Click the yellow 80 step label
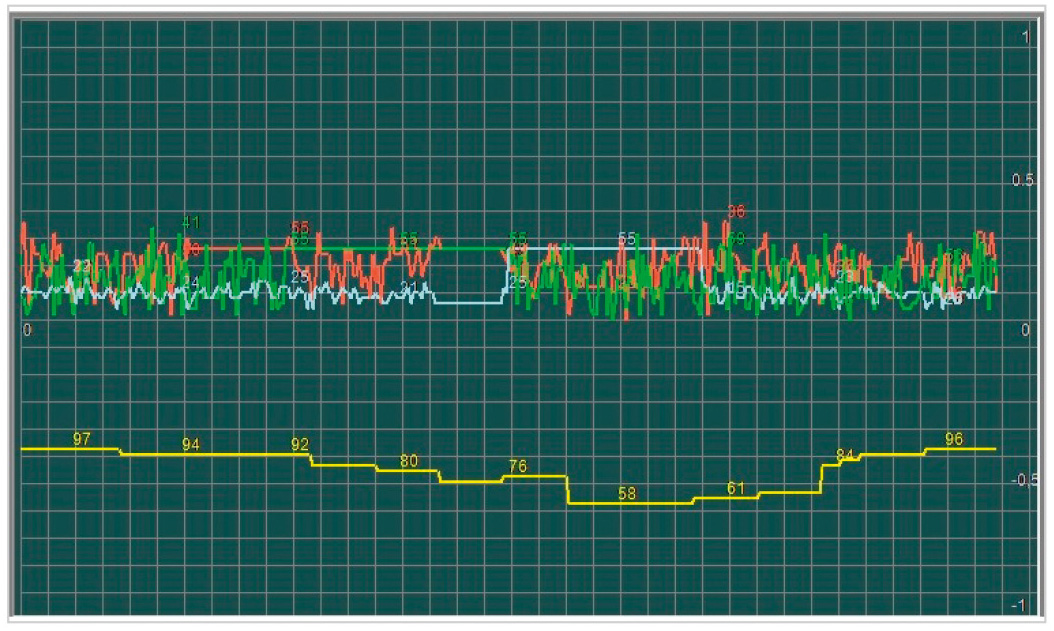 409,461
